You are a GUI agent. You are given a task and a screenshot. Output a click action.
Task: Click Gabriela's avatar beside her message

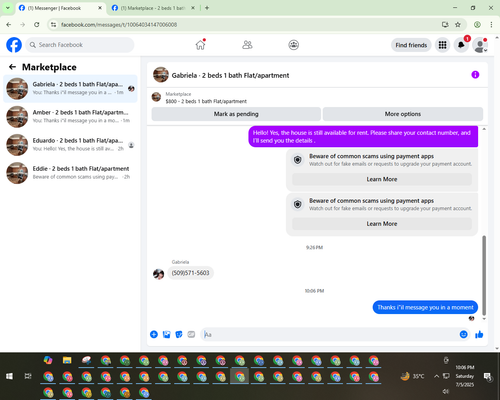pos(158,274)
